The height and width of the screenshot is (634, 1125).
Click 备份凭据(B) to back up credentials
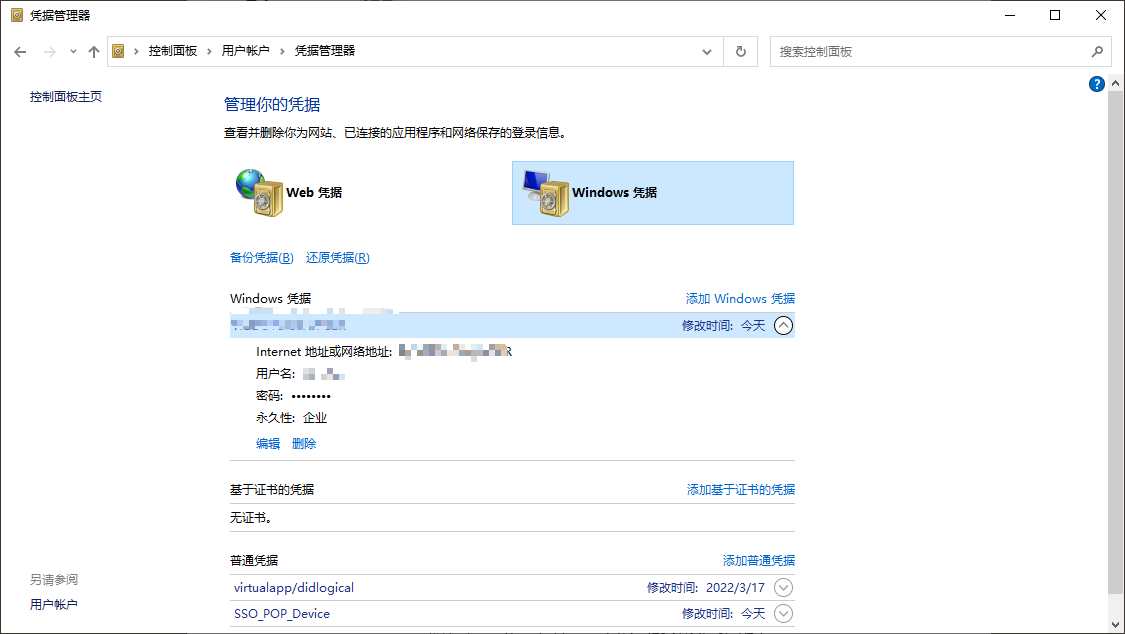tap(261, 257)
